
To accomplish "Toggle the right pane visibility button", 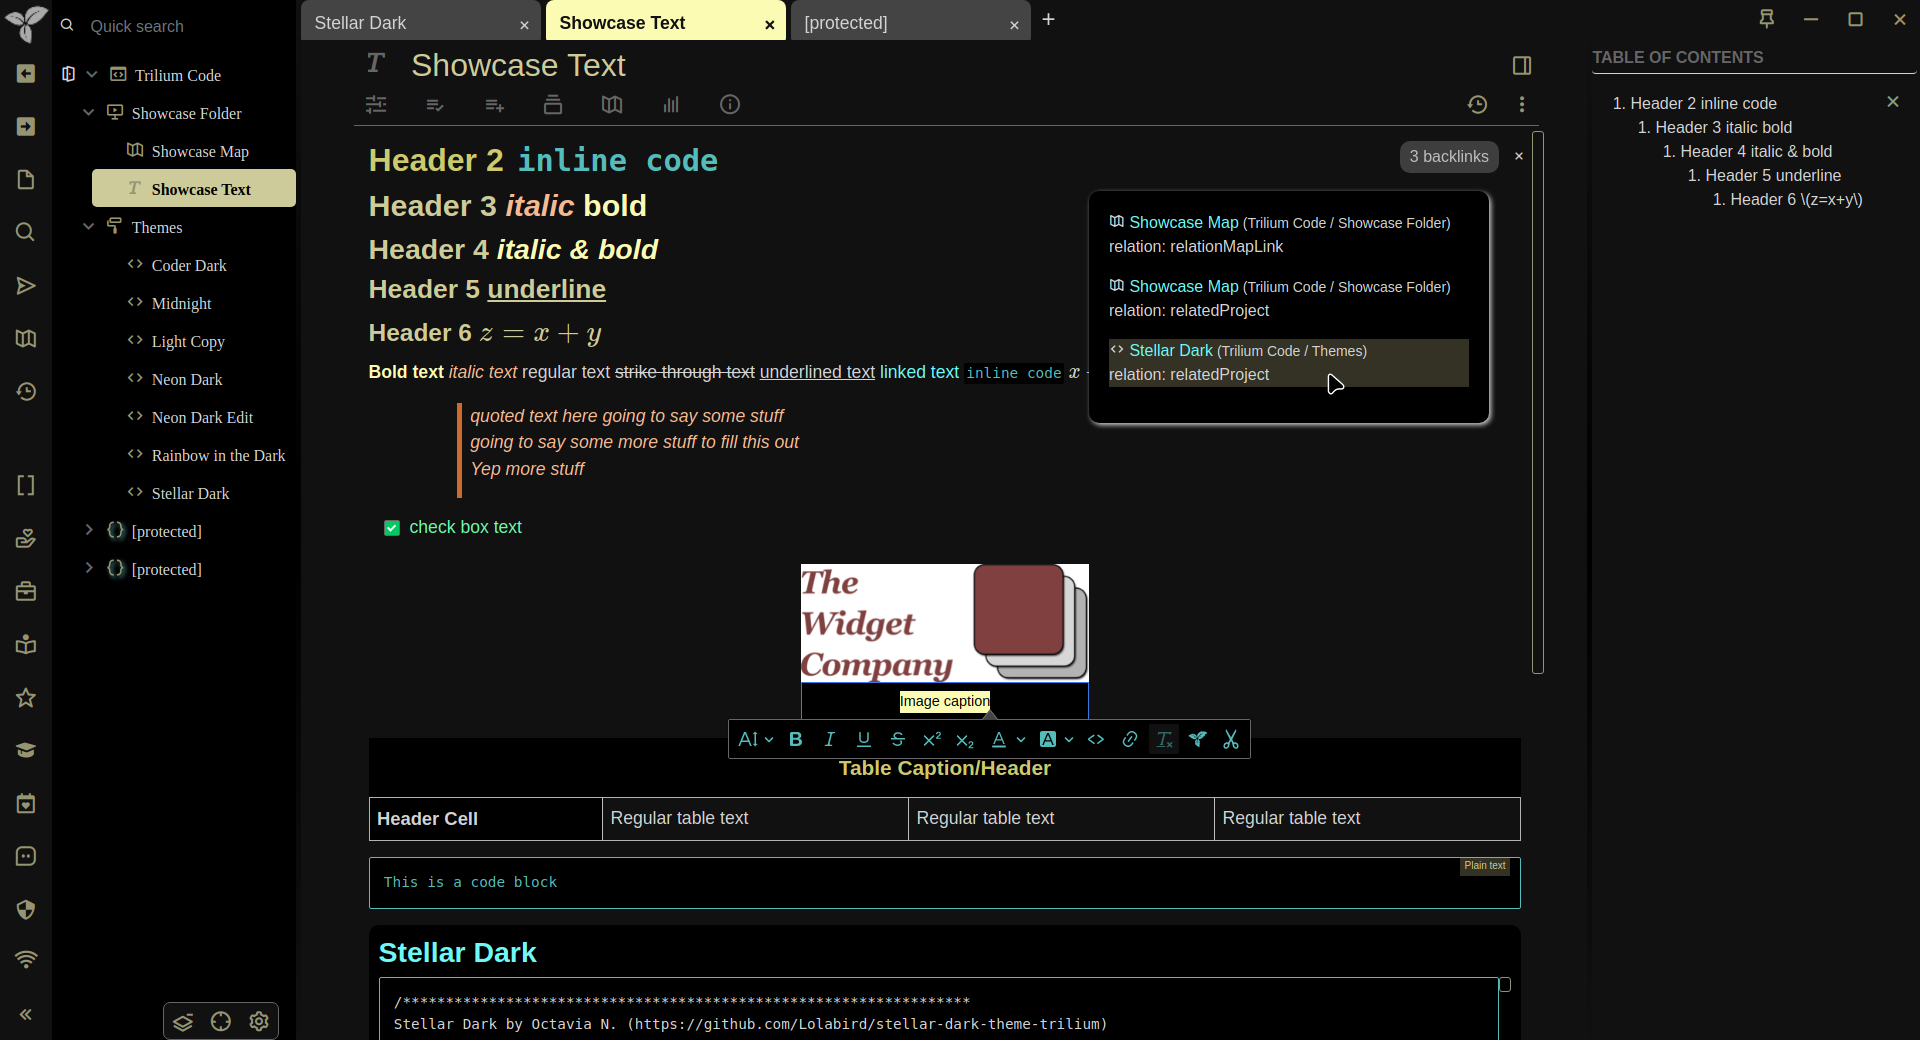I will [x=1522, y=65].
